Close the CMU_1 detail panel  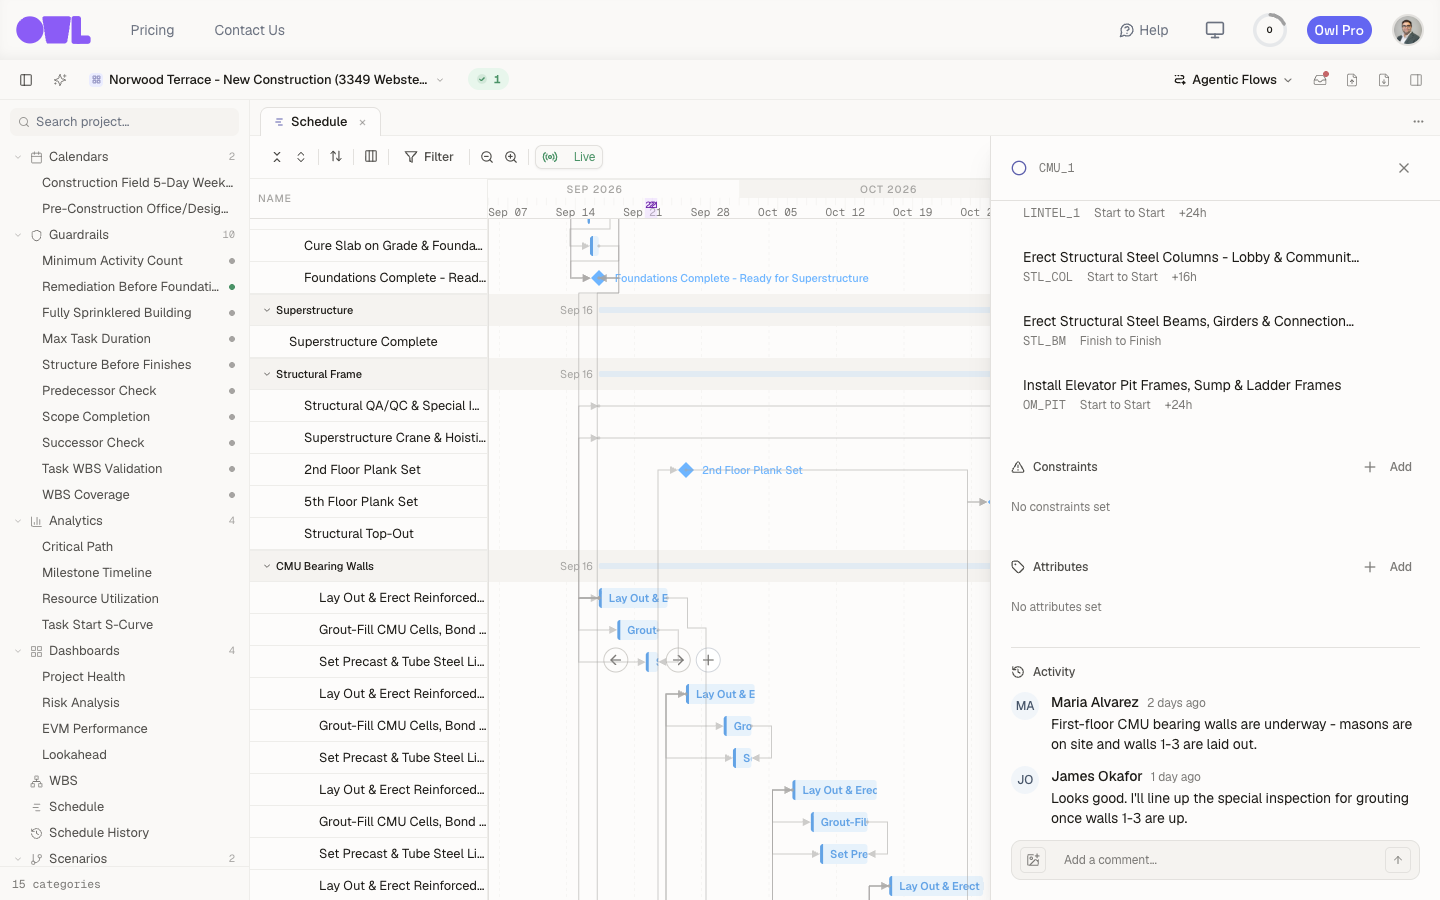(x=1404, y=168)
